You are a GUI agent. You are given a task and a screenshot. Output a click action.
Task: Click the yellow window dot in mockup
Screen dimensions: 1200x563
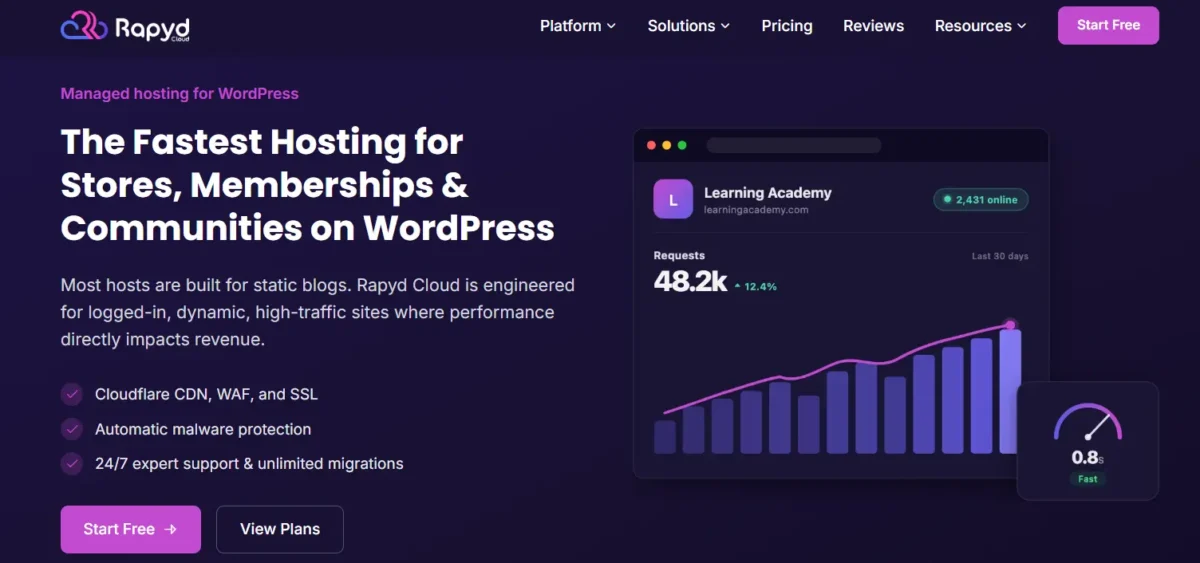coord(667,145)
